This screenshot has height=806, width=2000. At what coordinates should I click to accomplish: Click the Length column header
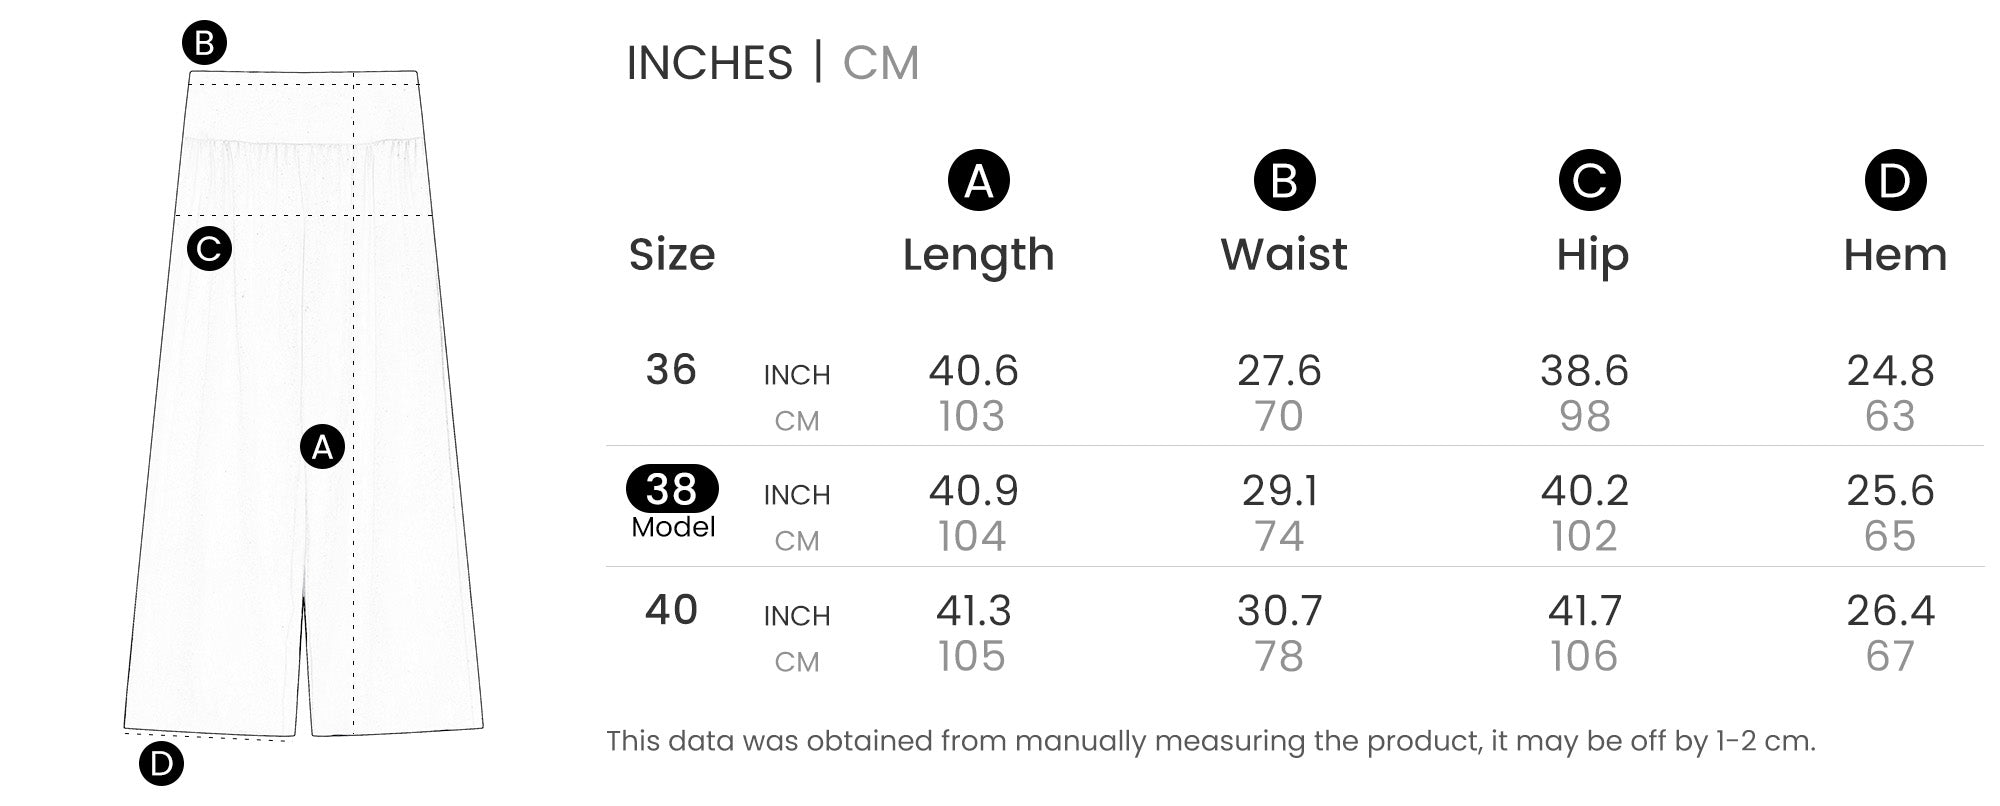(x=978, y=255)
